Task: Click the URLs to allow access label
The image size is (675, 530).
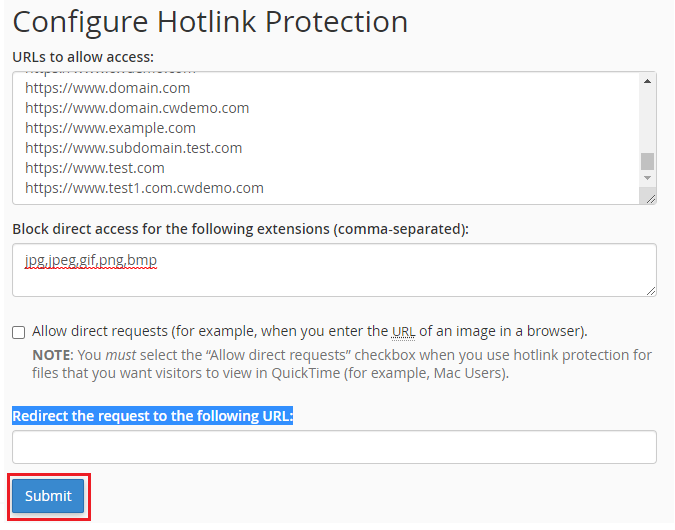Action: [83, 57]
